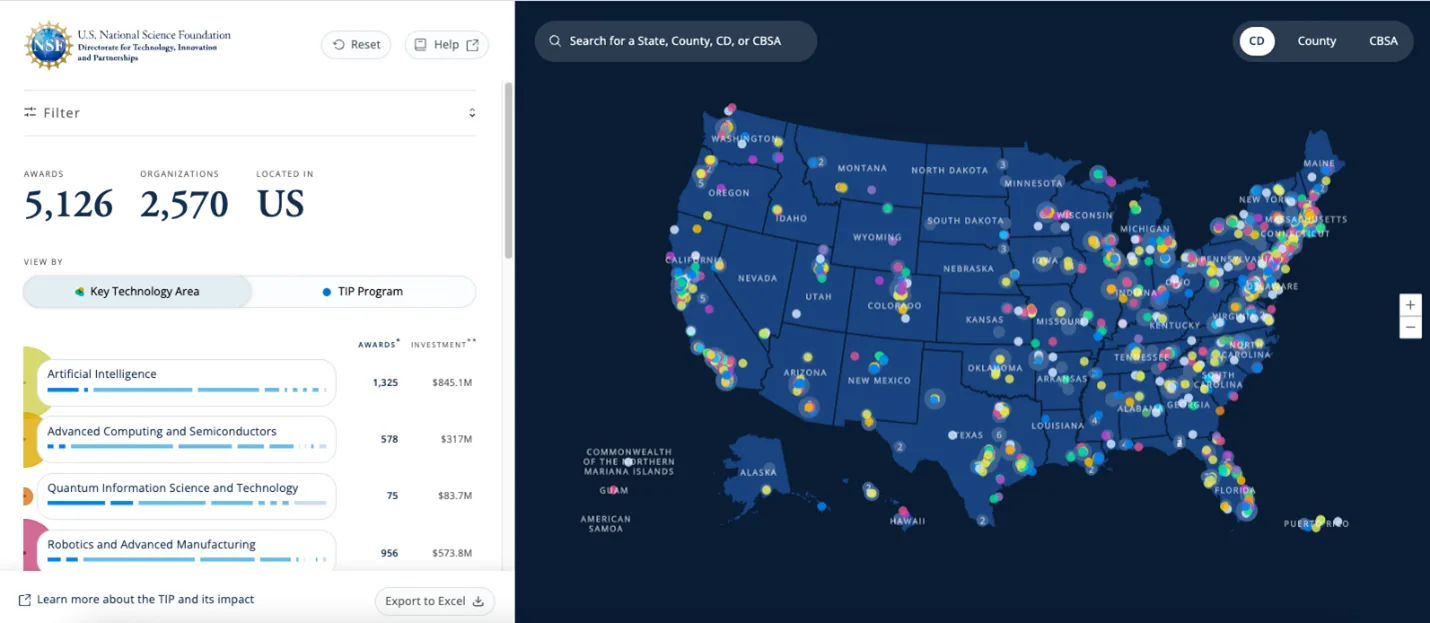Open the Help link button
Viewport: 1430px width, 623px height.
tap(447, 45)
